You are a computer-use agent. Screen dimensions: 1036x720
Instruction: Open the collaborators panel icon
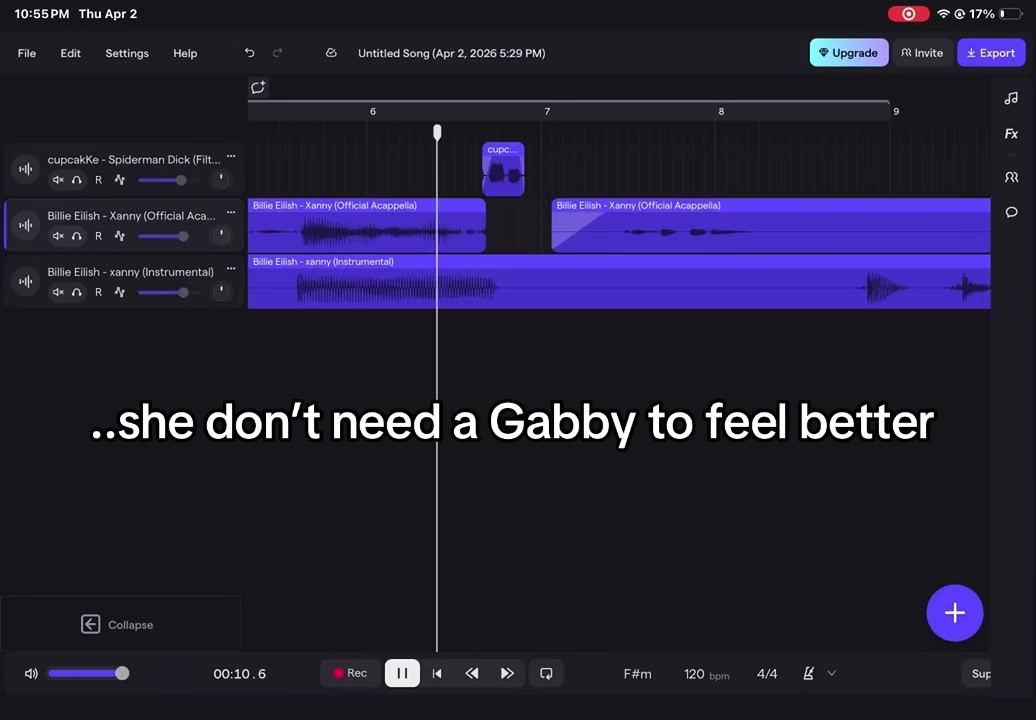[1011, 177]
